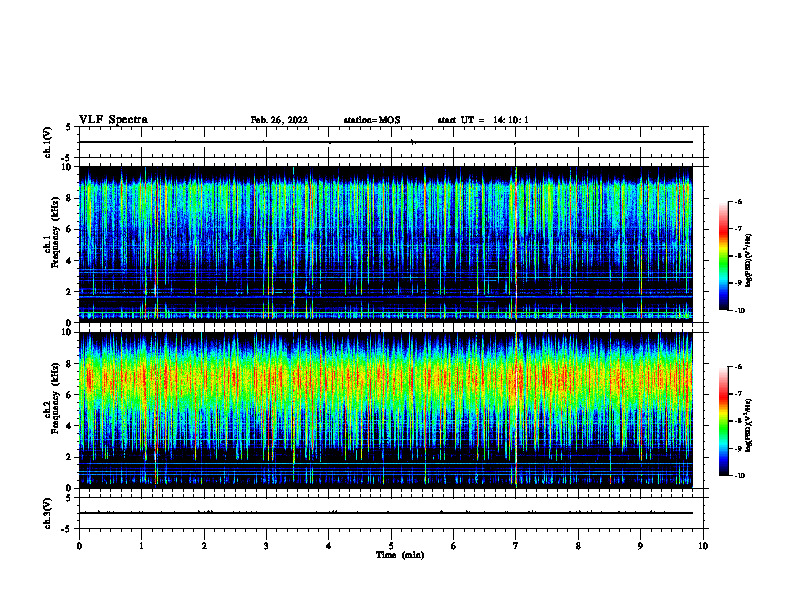The width and height of the screenshot is (792, 612).
Task: Click the time axis tick label "3"
Action: tap(266, 546)
